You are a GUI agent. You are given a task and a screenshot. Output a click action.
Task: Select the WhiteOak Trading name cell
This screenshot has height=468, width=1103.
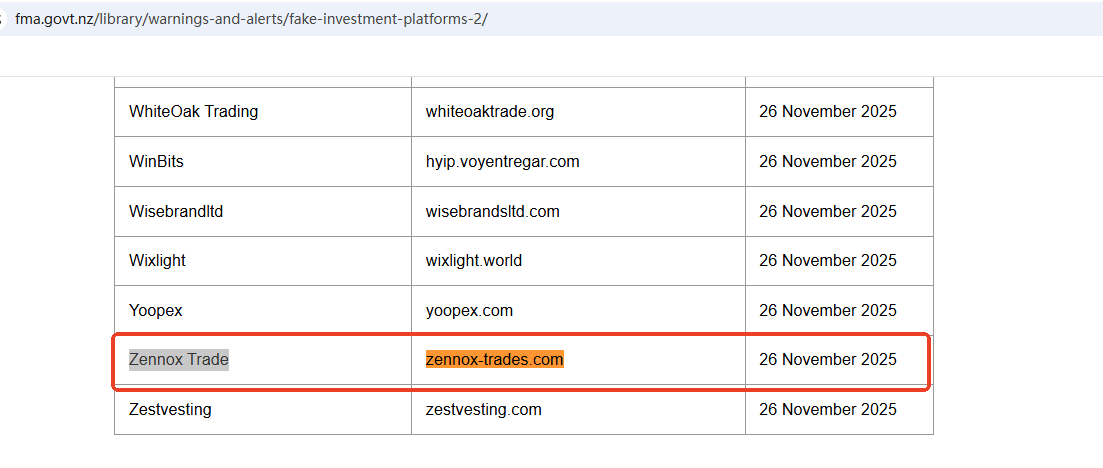click(193, 112)
